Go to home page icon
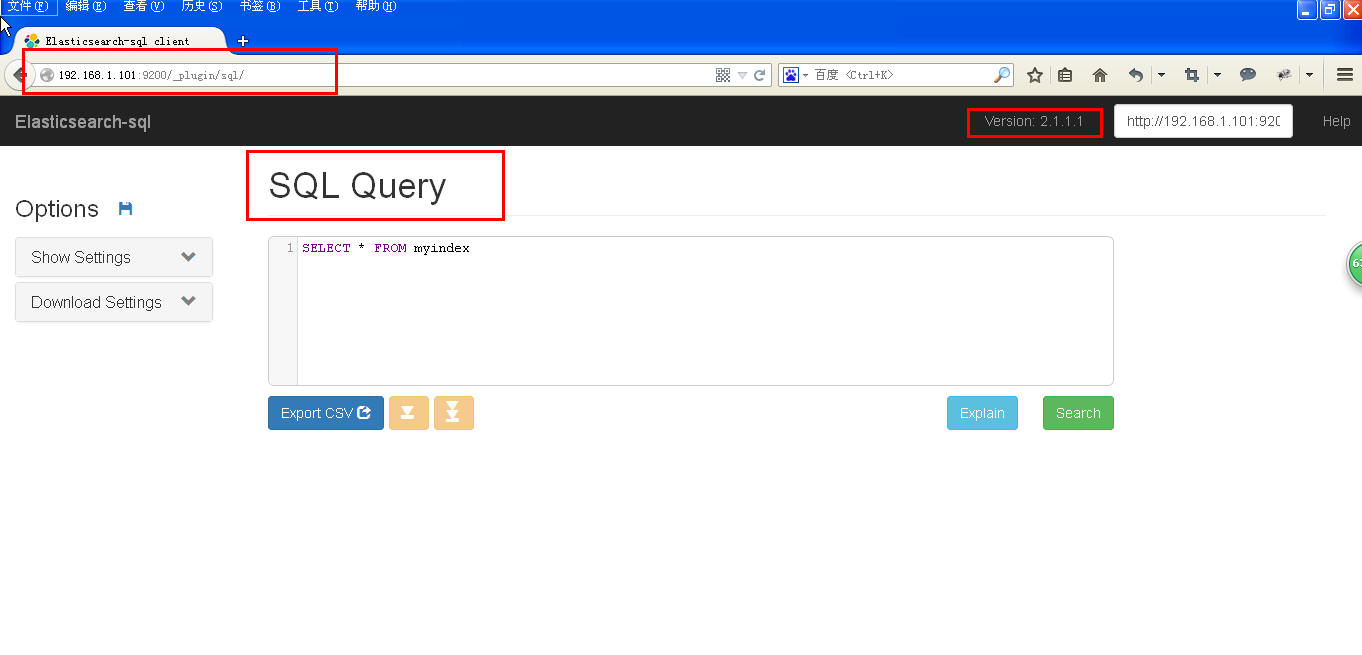The width and height of the screenshot is (1362, 655). tap(1100, 75)
